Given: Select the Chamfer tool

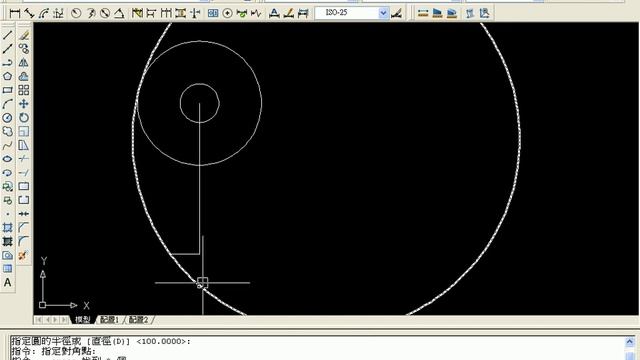Looking at the screenshot, I should (x=24, y=228).
